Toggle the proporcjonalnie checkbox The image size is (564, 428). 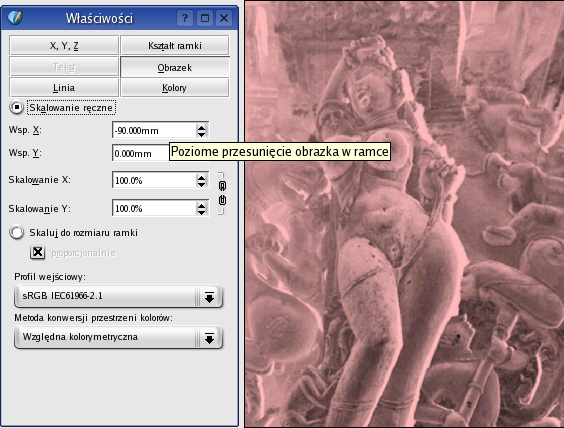click(x=37, y=252)
